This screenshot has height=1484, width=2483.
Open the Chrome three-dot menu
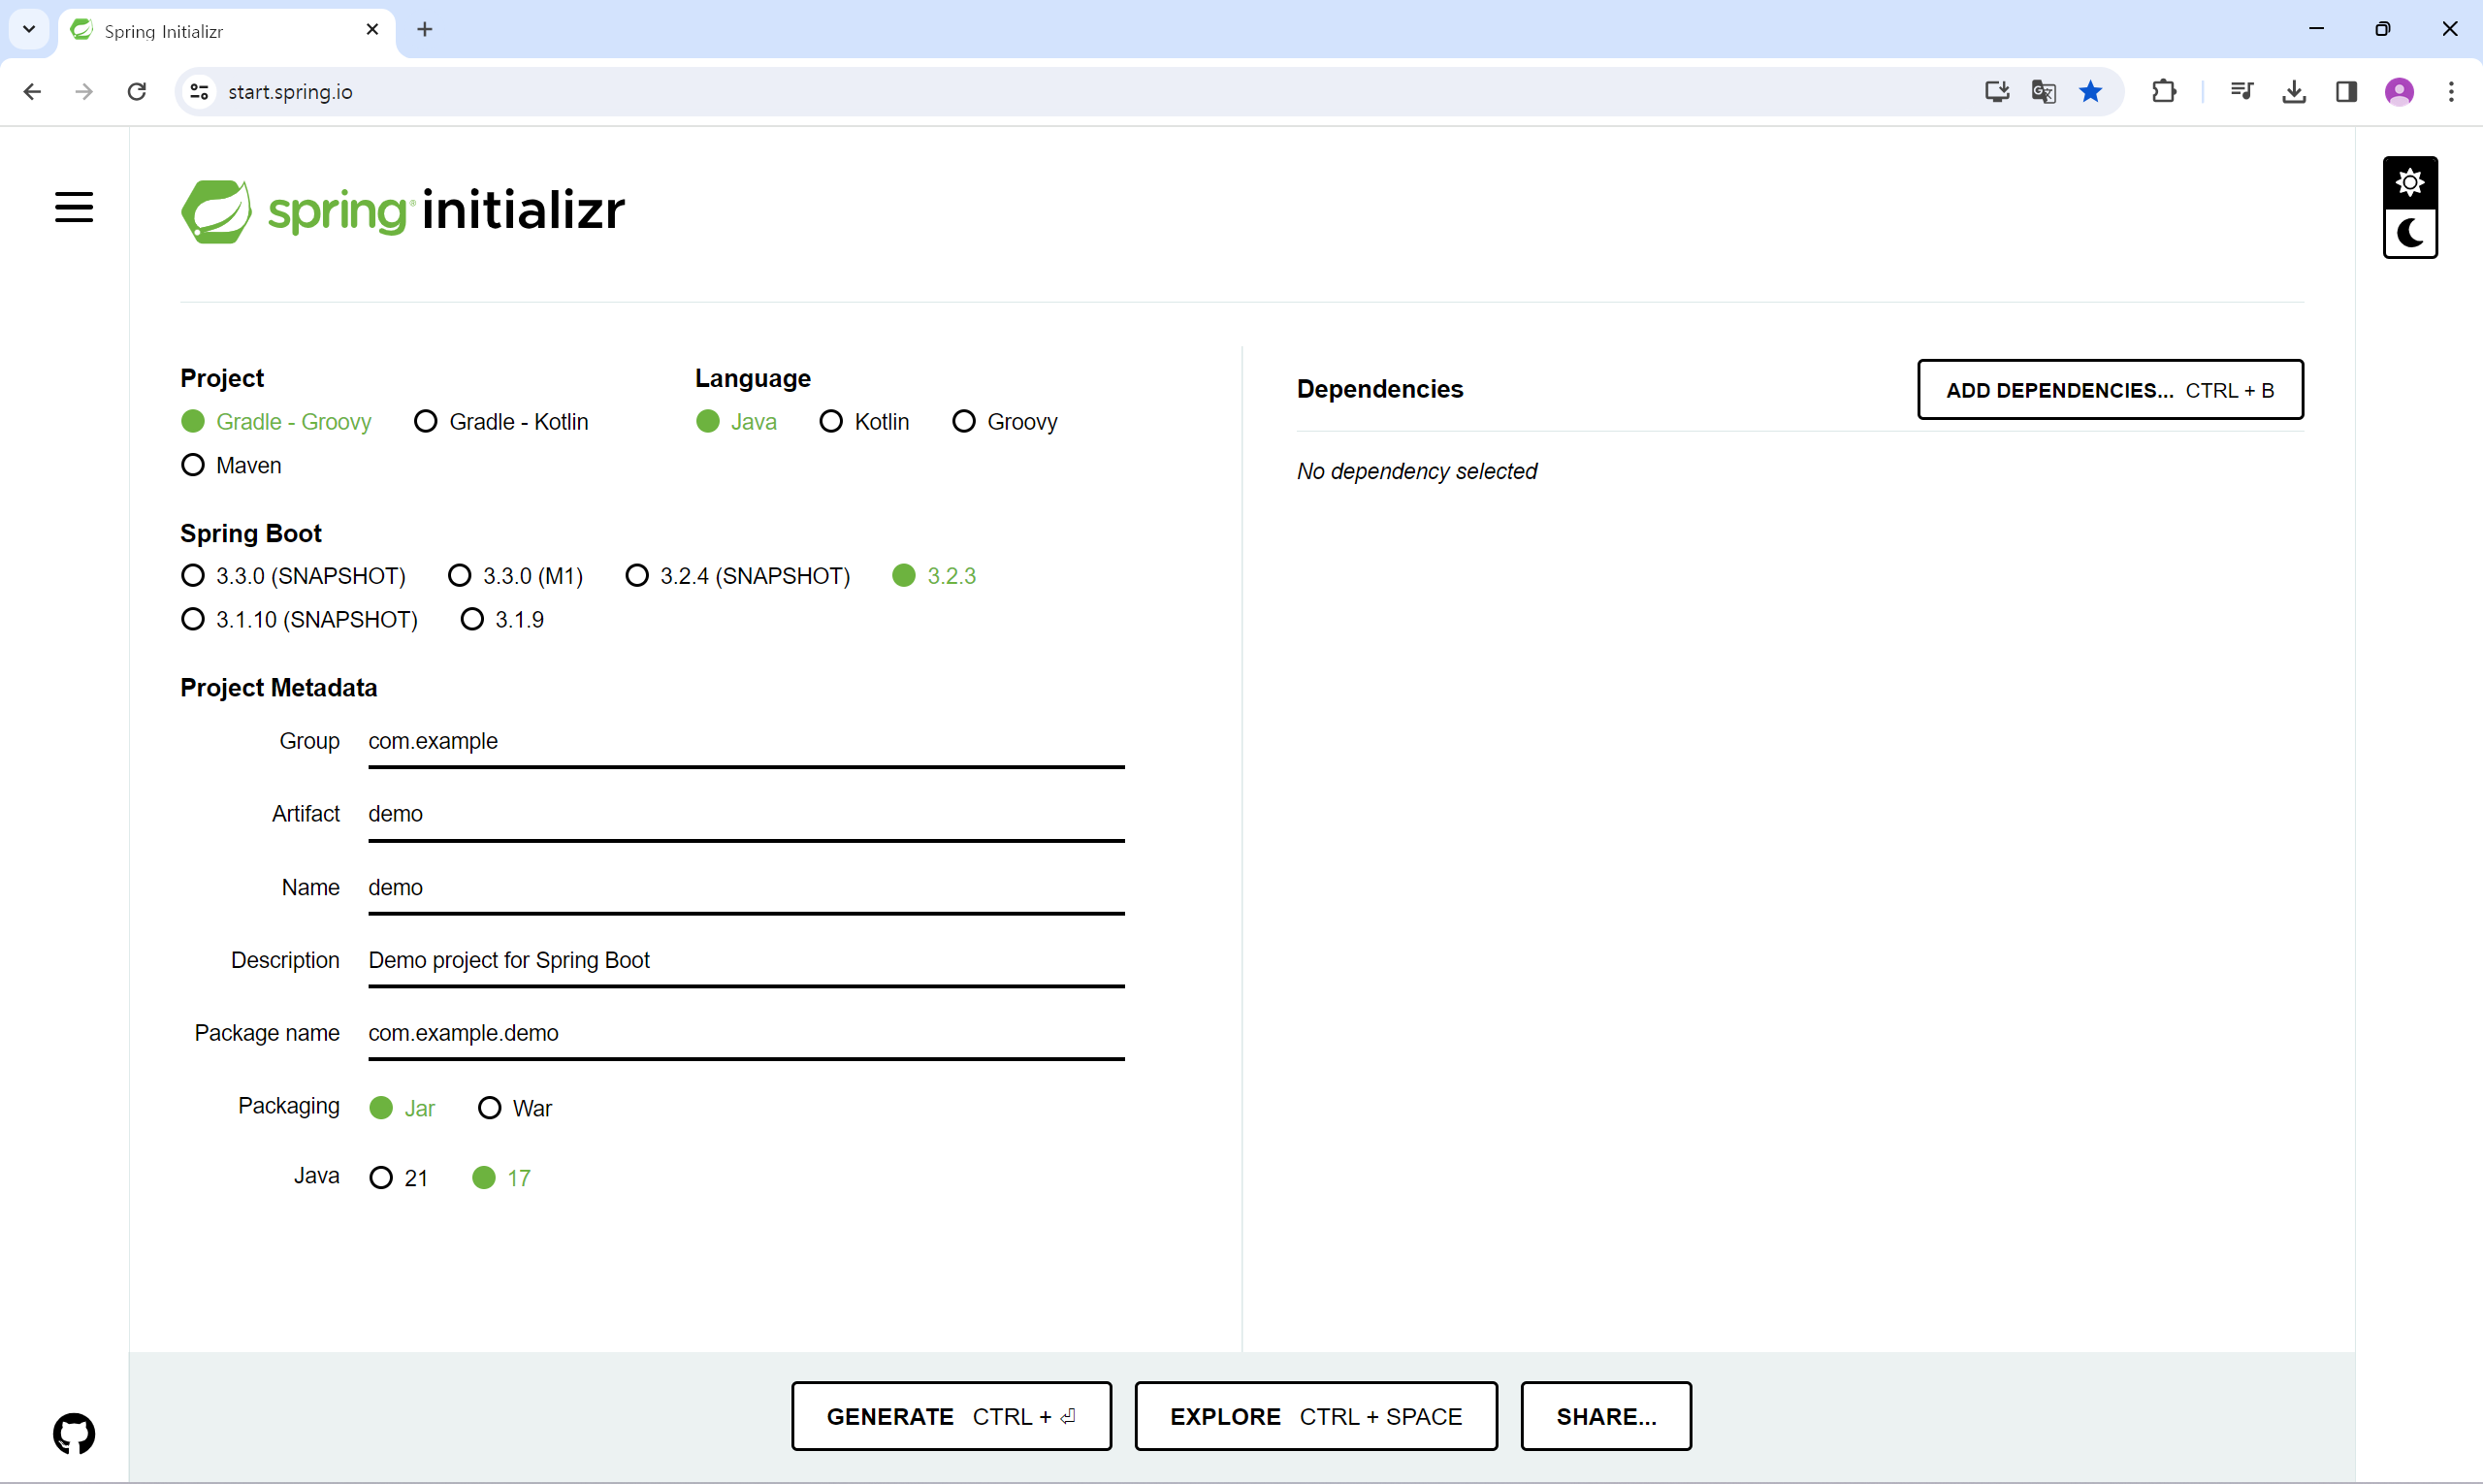[2451, 92]
